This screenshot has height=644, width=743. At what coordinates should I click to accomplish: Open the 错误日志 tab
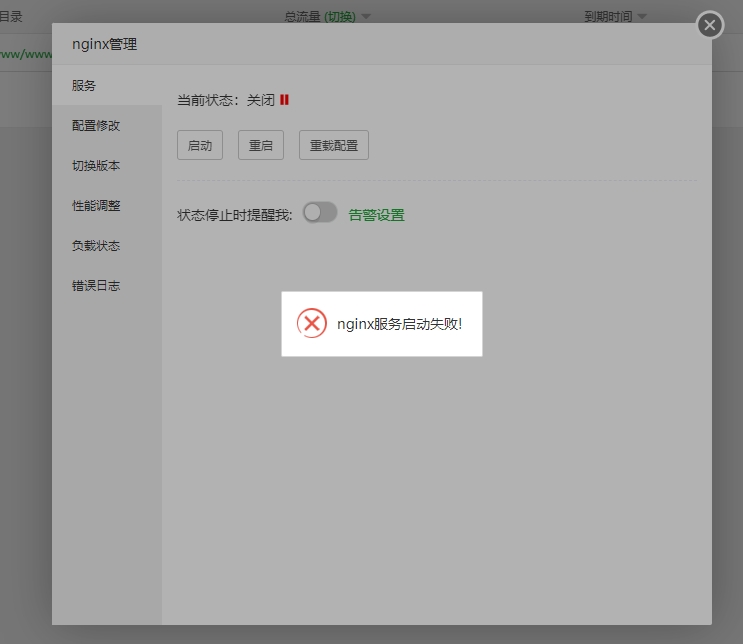(x=107, y=286)
